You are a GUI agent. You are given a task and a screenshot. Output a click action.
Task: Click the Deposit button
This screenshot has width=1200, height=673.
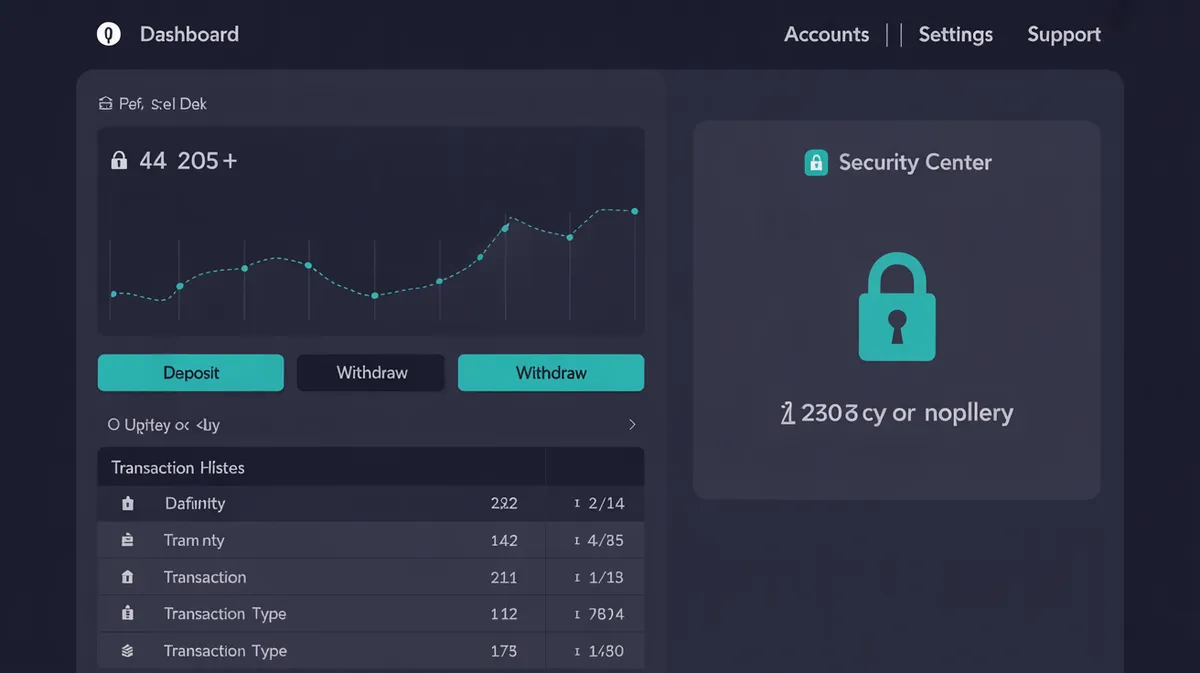190,372
